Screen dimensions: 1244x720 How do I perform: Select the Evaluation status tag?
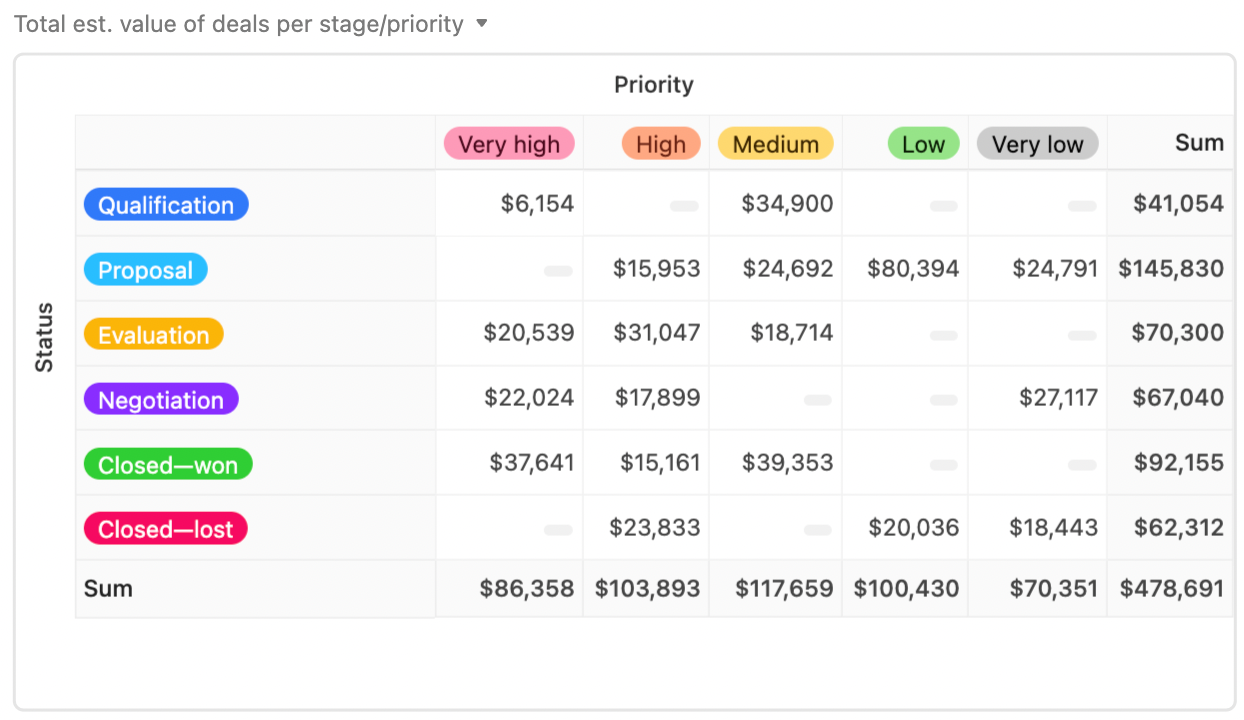tap(154, 335)
